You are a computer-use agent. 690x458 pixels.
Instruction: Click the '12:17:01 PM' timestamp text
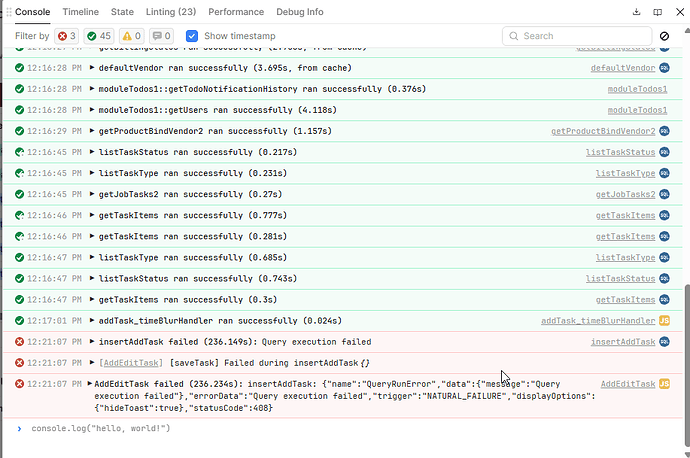click(x=54, y=321)
